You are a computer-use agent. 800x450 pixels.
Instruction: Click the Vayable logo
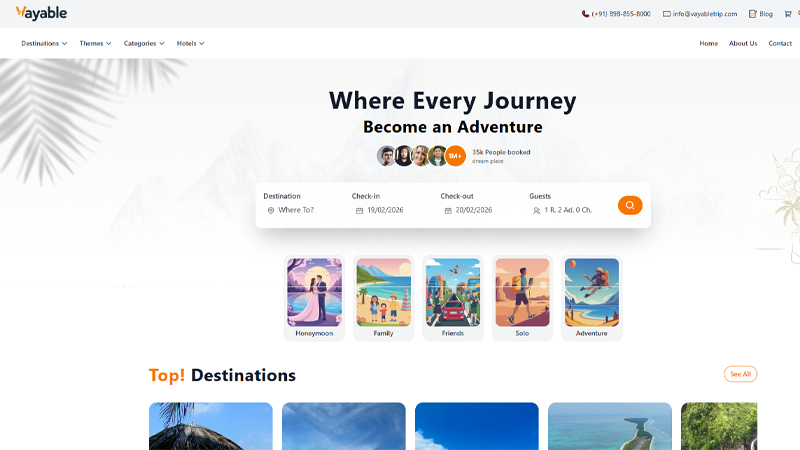pyautogui.click(x=41, y=13)
